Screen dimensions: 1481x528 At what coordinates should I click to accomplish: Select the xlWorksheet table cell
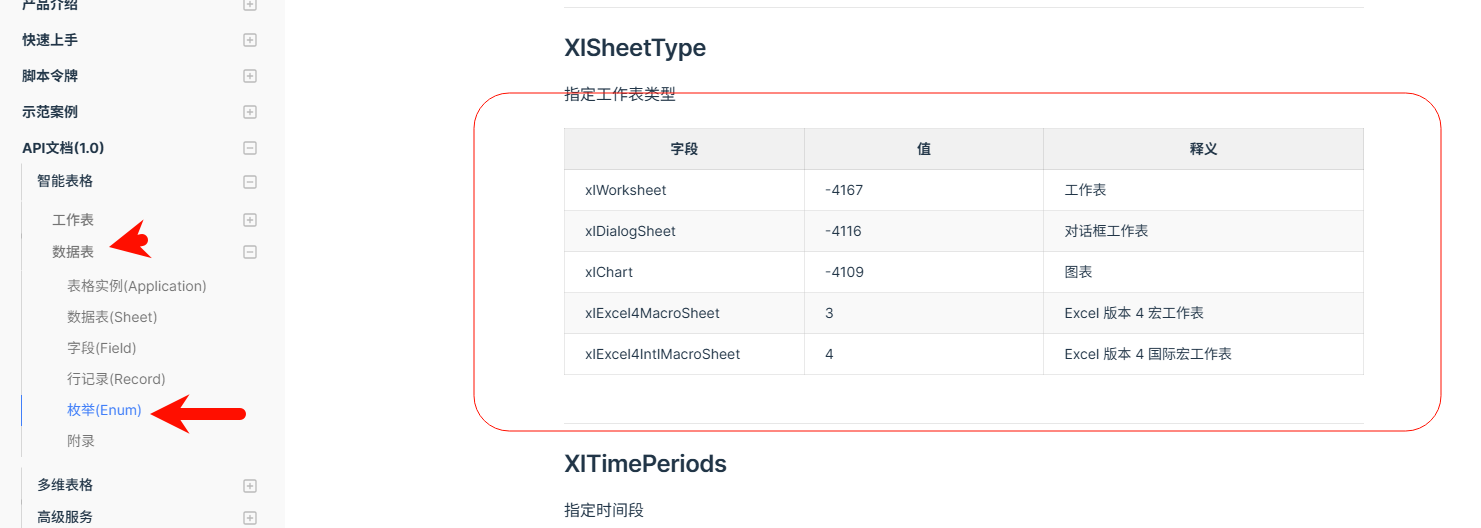(x=684, y=190)
